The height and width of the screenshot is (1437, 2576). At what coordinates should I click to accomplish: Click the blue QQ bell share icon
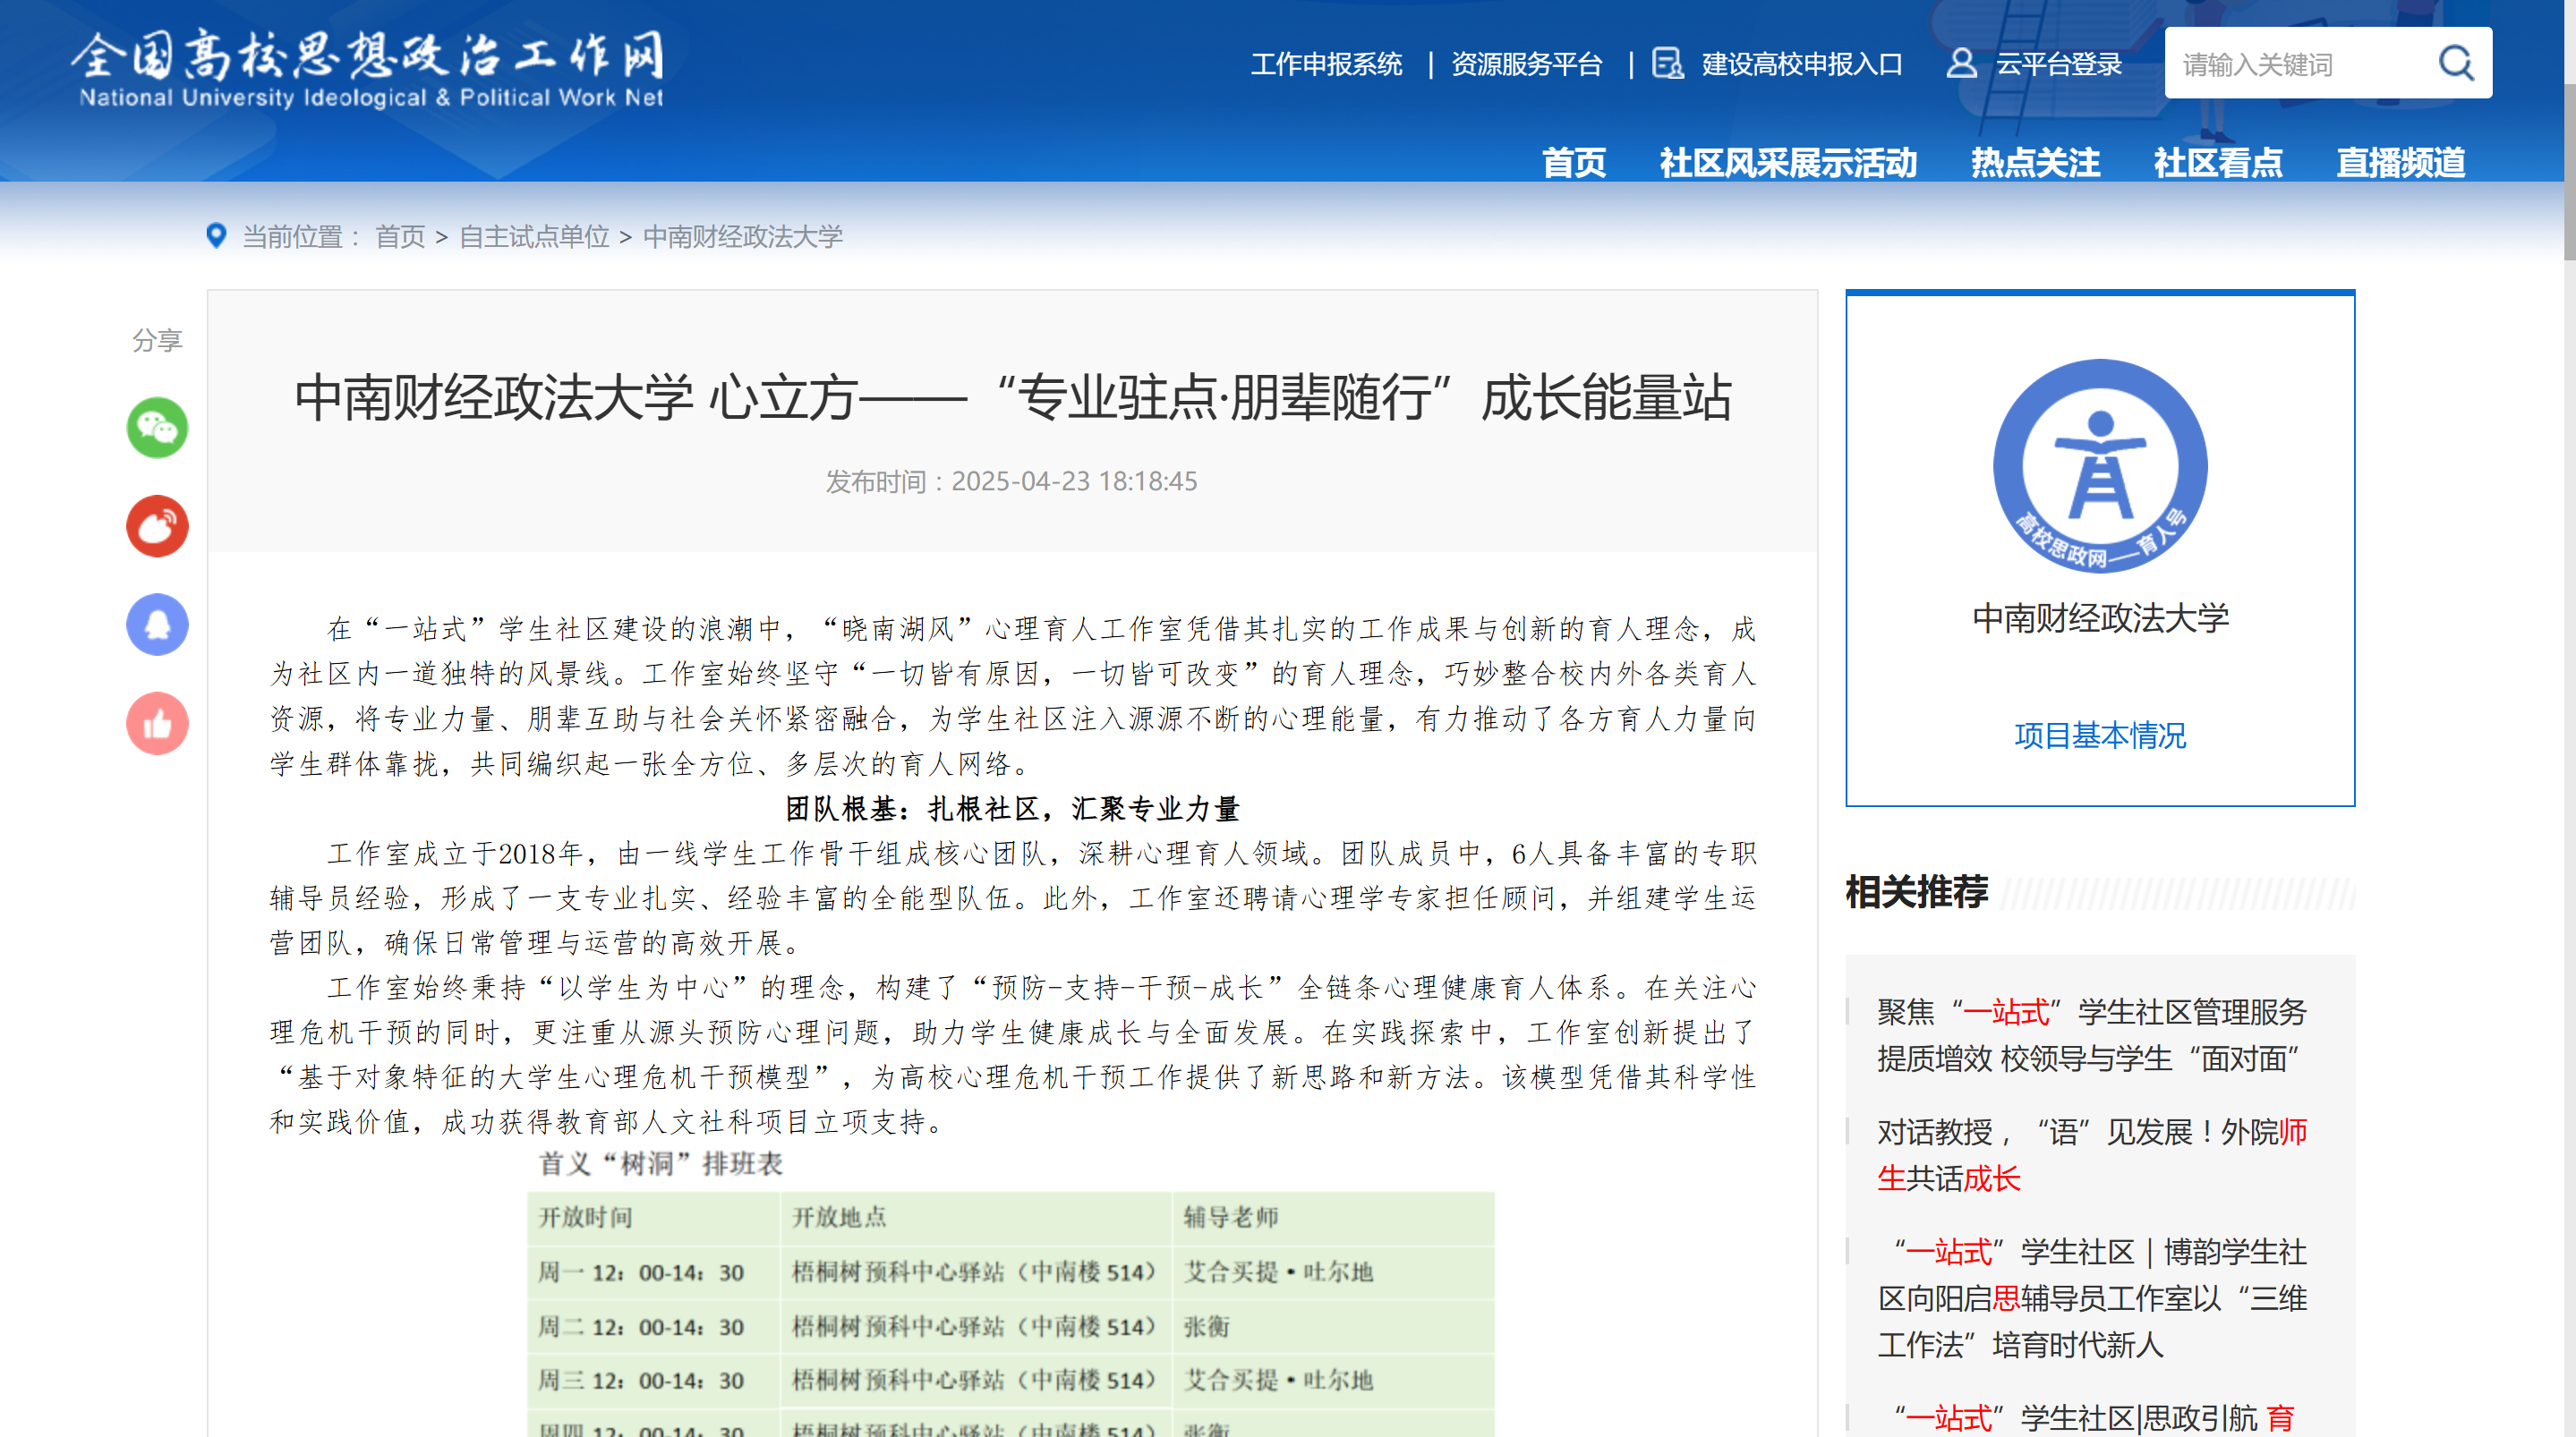coord(157,625)
